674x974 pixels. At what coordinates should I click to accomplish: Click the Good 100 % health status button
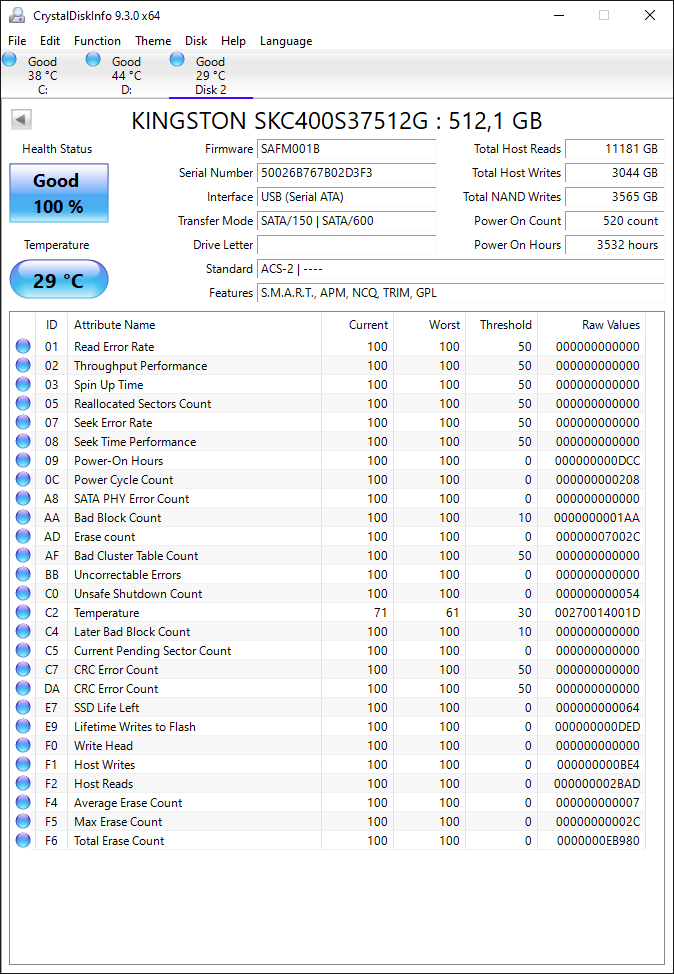(59, 193)
